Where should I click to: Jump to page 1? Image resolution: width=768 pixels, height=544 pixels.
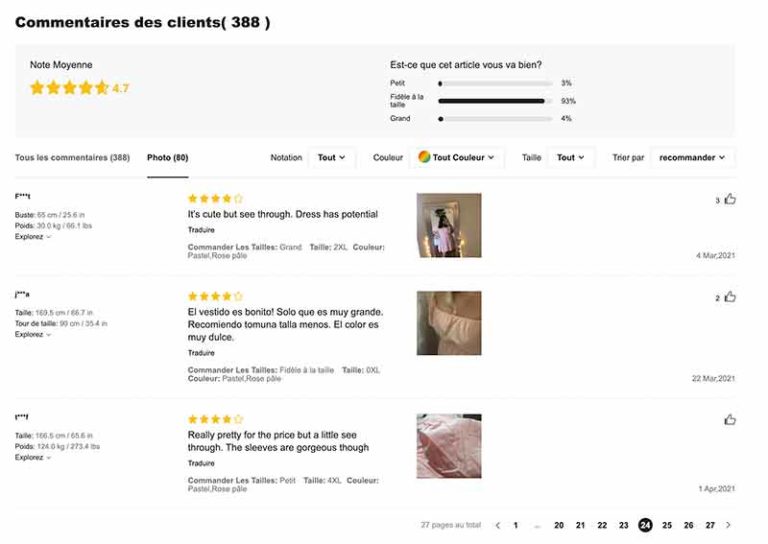pyautogui.click(x=515, y=525)
